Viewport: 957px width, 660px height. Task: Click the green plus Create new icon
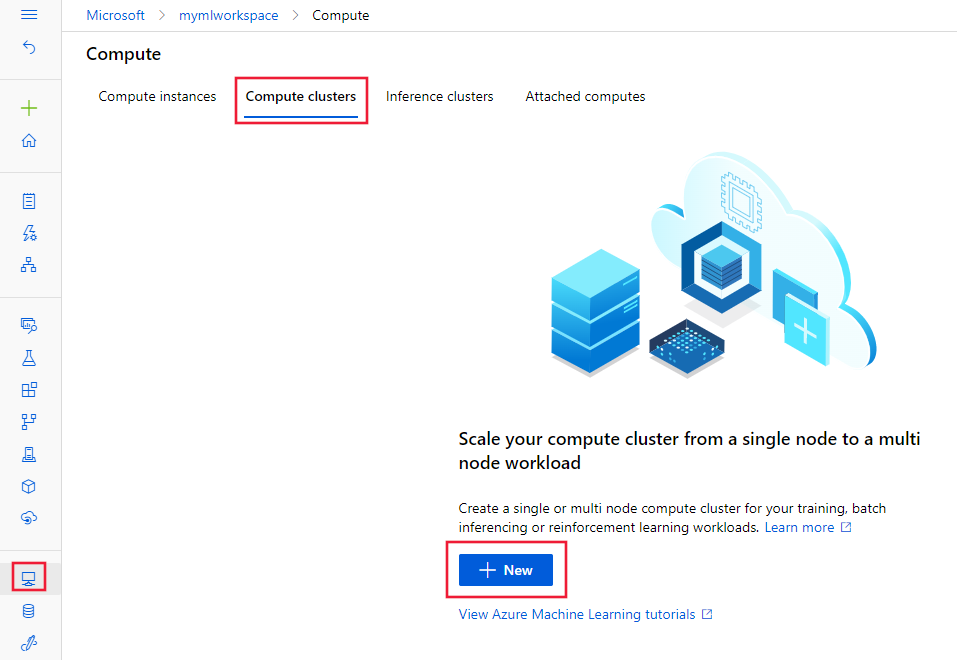click(29, 109)
